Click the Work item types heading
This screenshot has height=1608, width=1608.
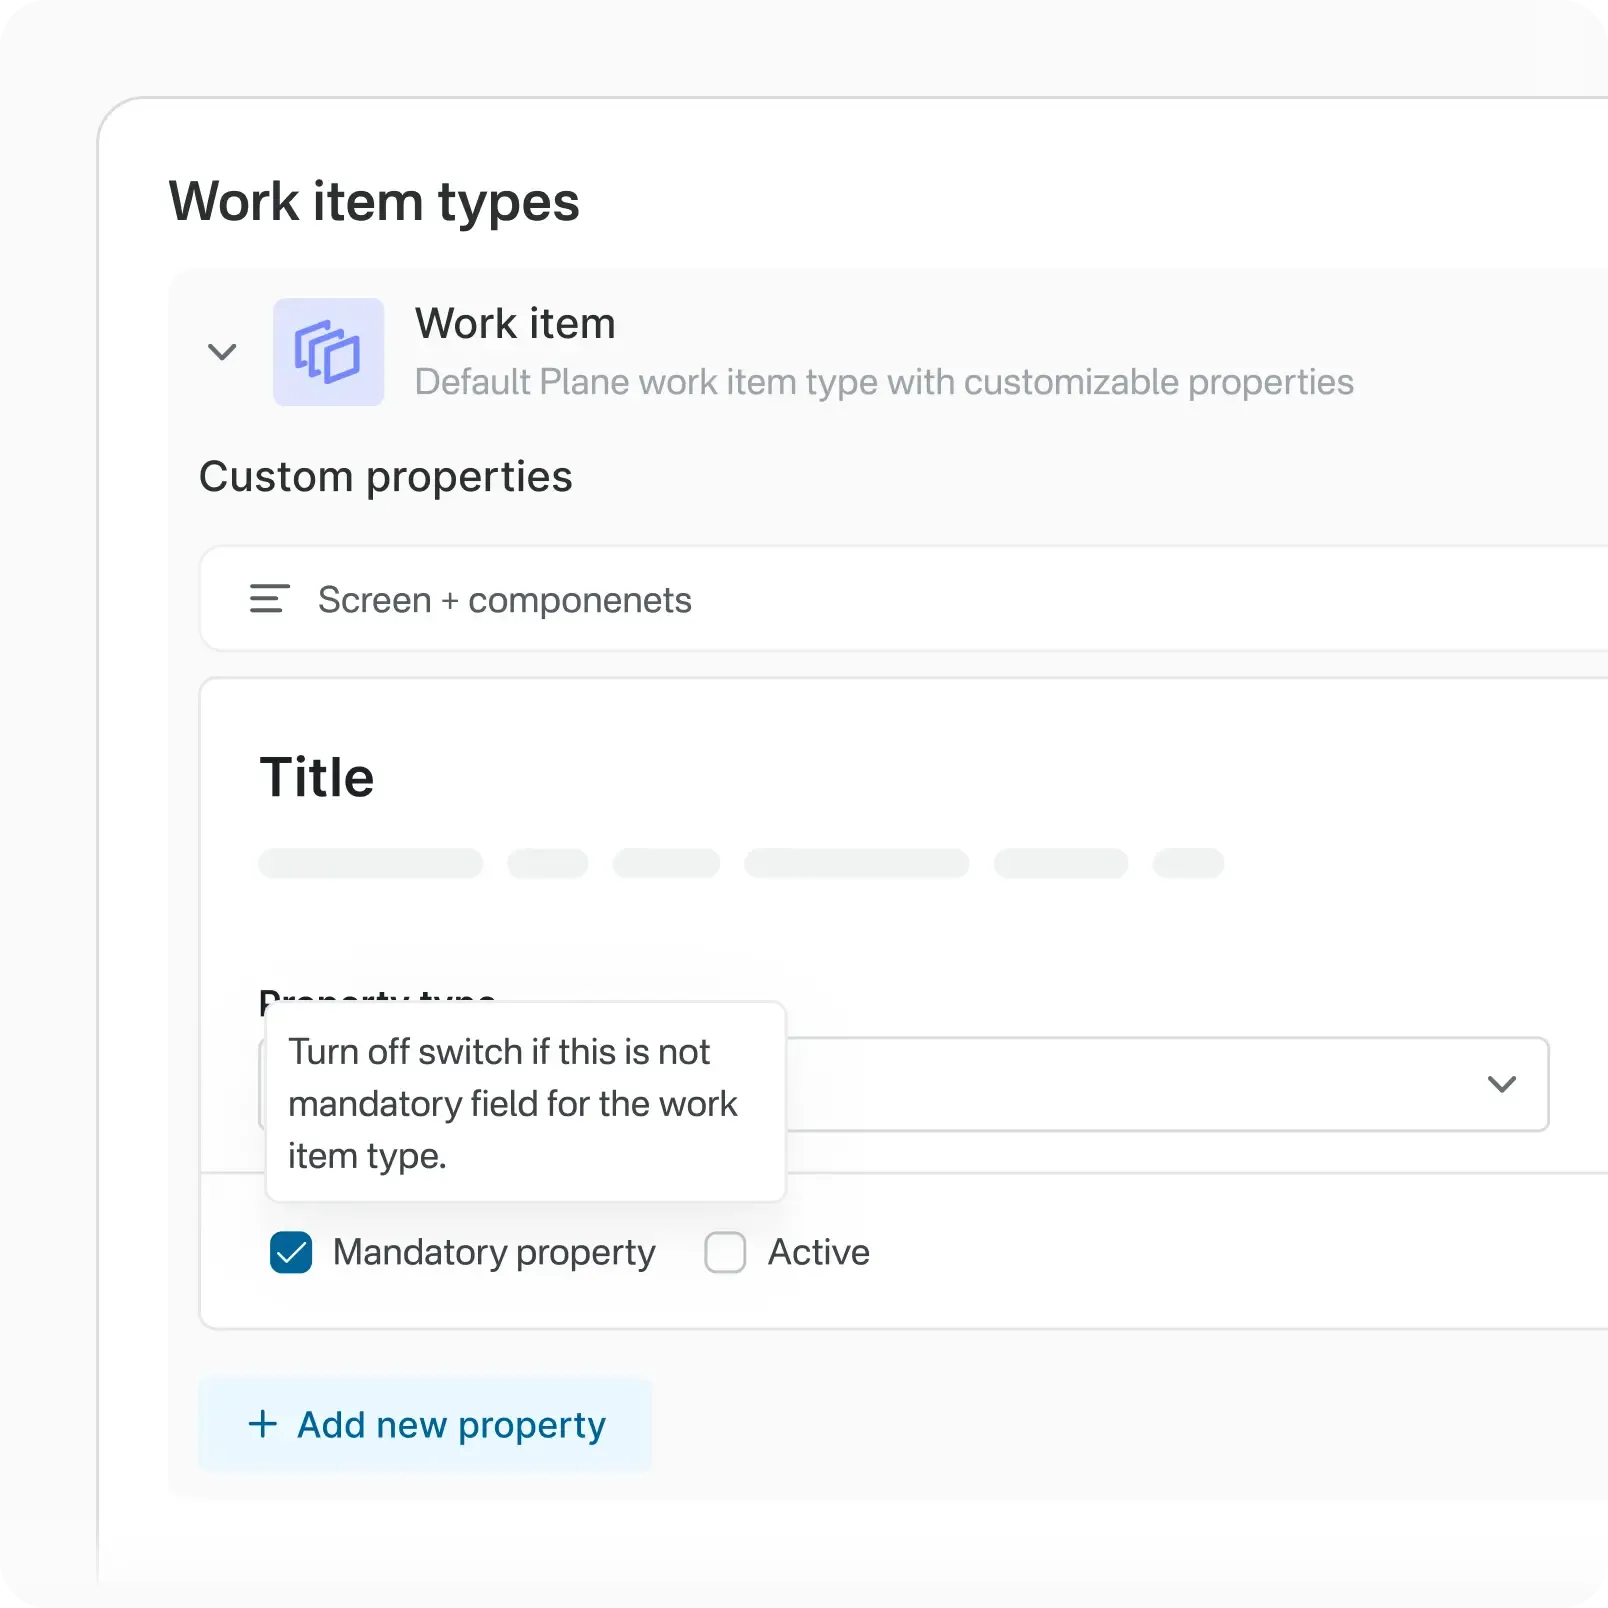(x=374, y=201)
